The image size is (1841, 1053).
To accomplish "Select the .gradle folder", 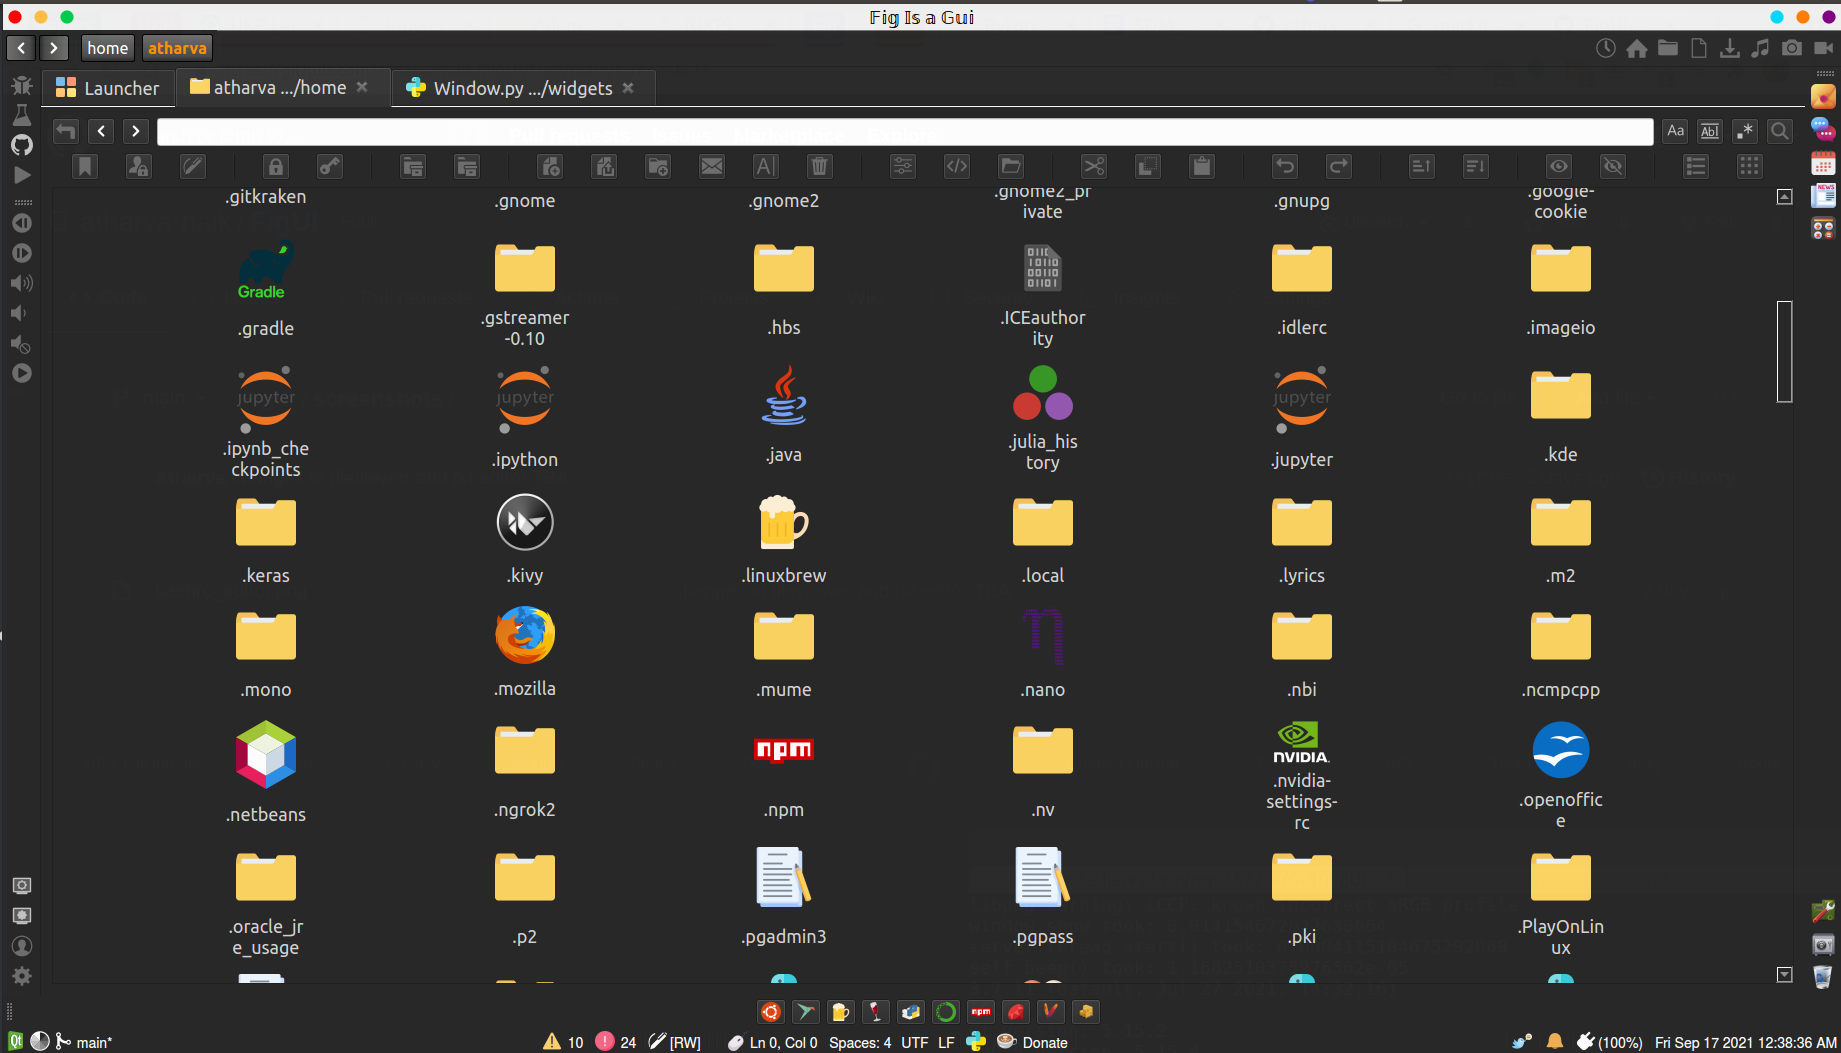I will click(x=266, y=288).
